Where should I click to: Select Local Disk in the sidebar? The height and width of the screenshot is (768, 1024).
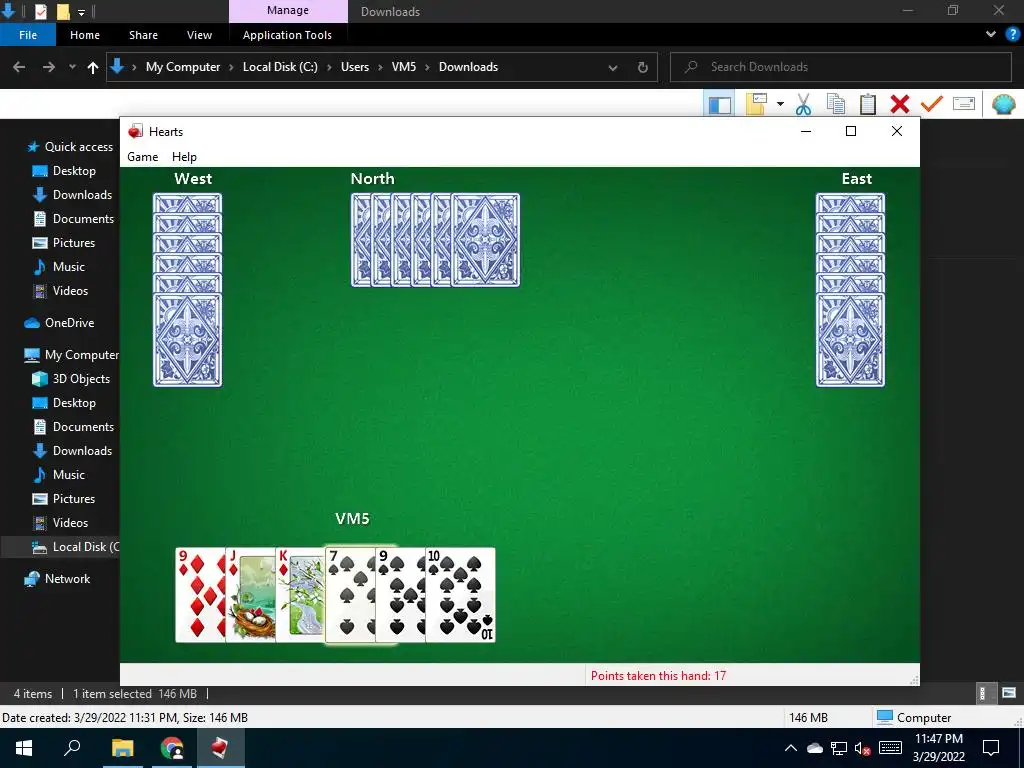(x=86, y=547)
